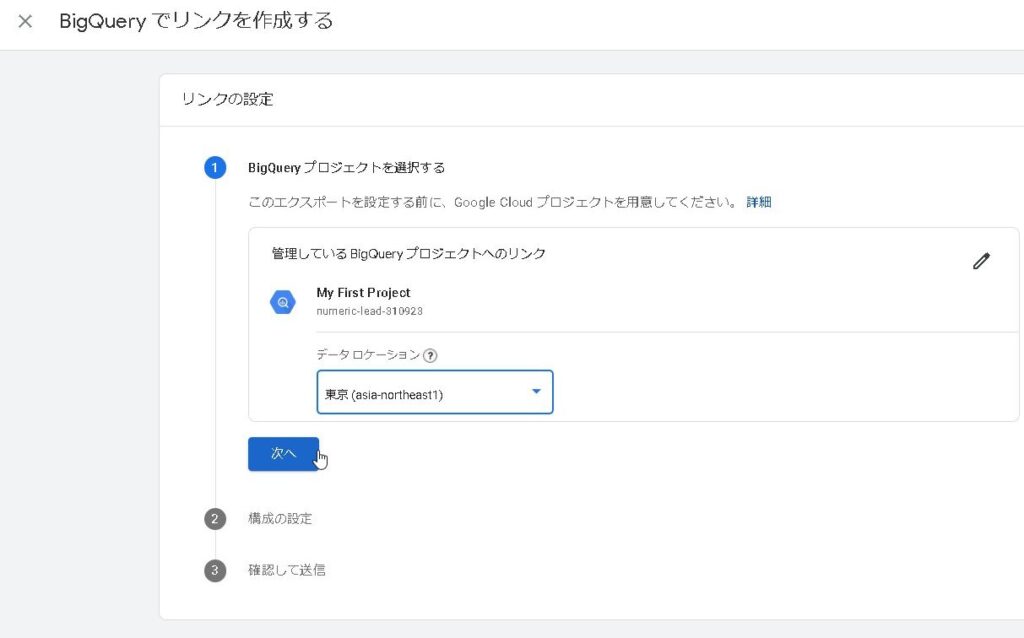
Task: Click the リンクの設定 card header
Action: (228, 99)
